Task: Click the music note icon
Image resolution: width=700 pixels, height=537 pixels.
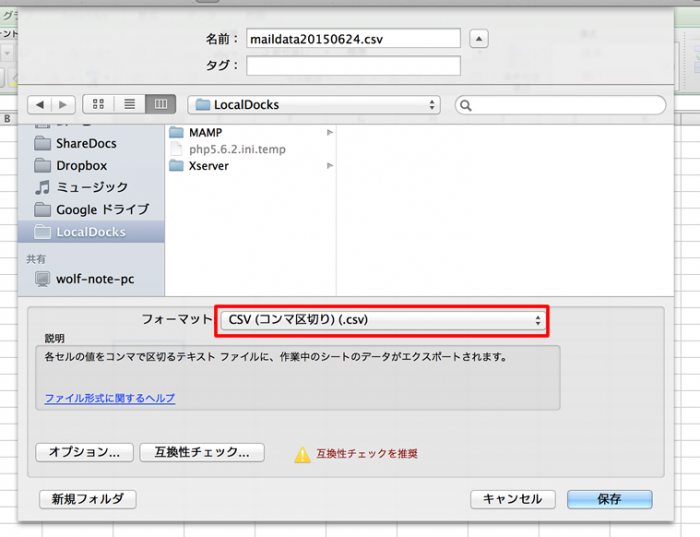Action: (42, 187)
